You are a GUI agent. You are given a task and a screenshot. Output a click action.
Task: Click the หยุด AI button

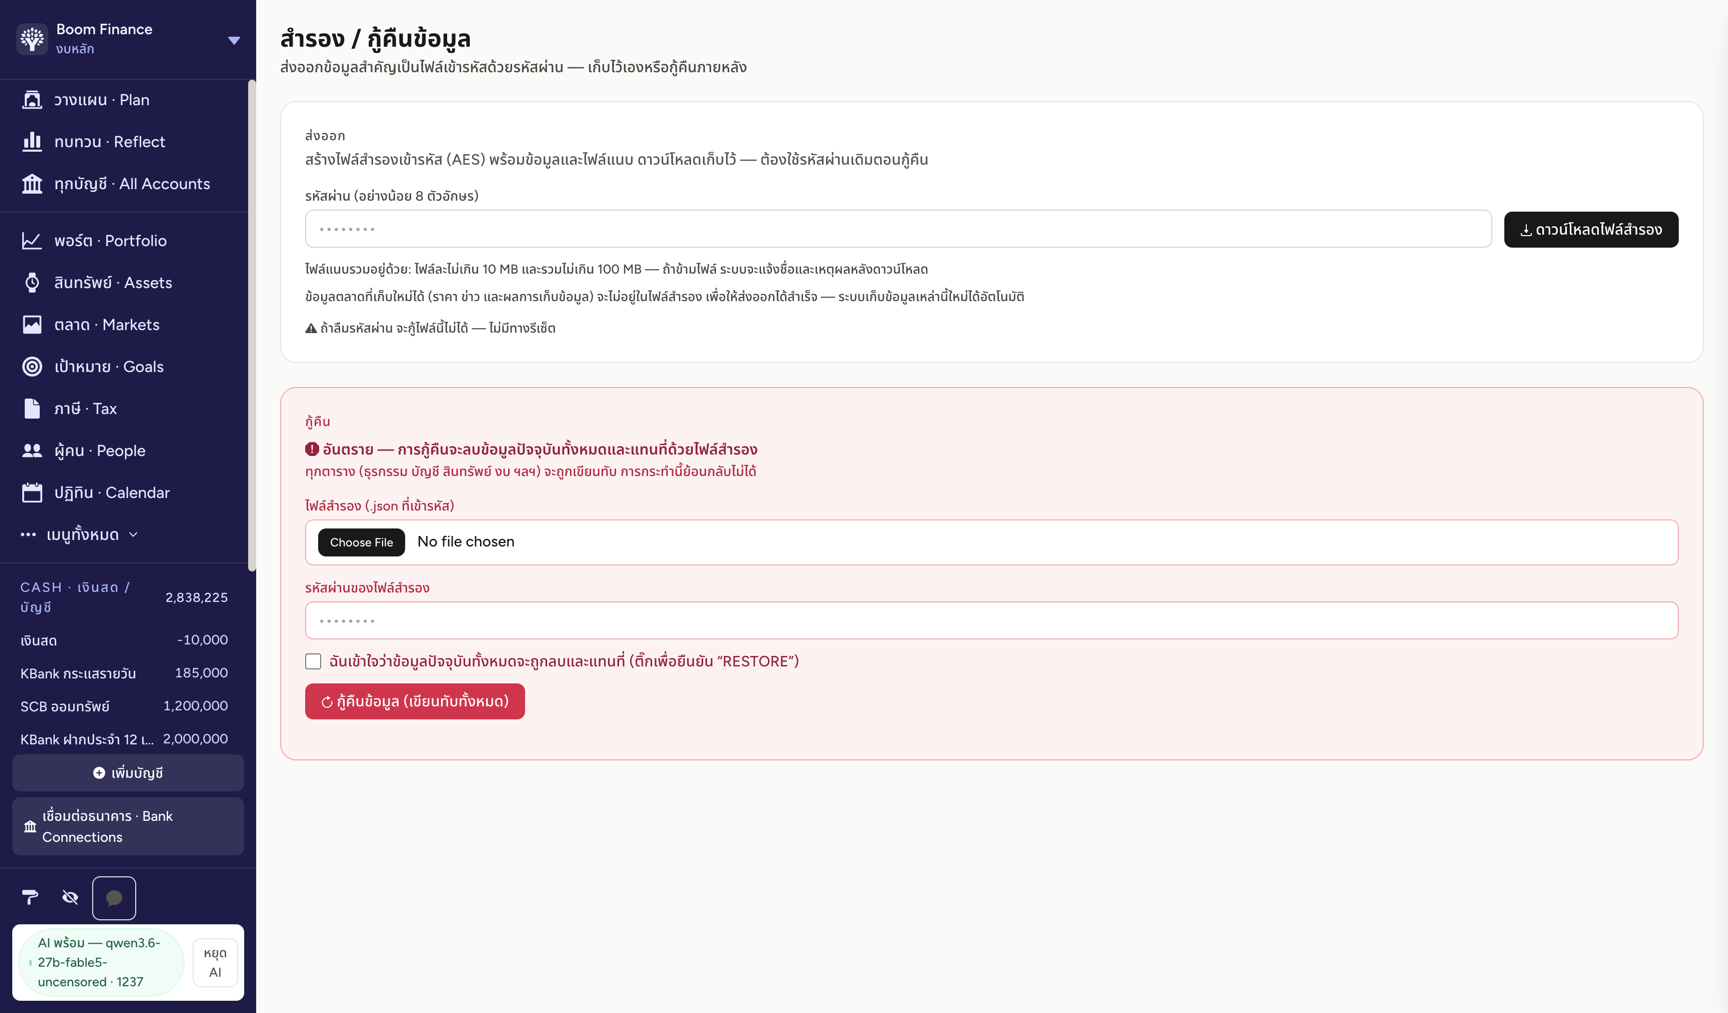215,962
